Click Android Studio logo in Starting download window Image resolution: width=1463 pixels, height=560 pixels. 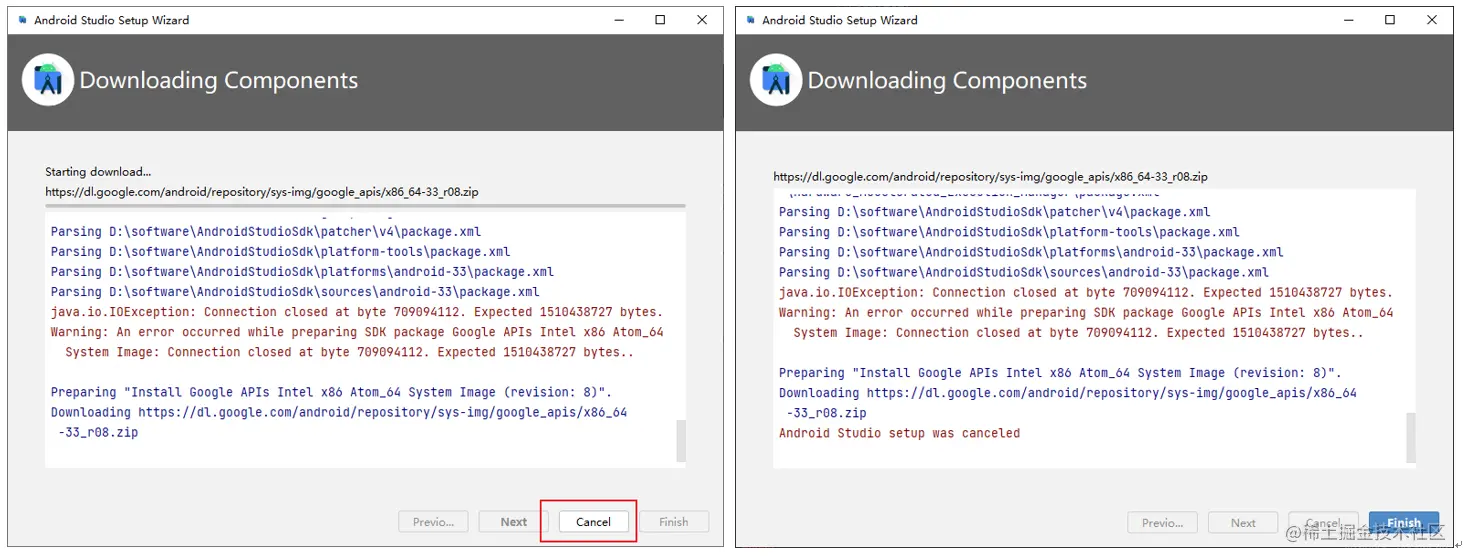click(x=47, y=80)
